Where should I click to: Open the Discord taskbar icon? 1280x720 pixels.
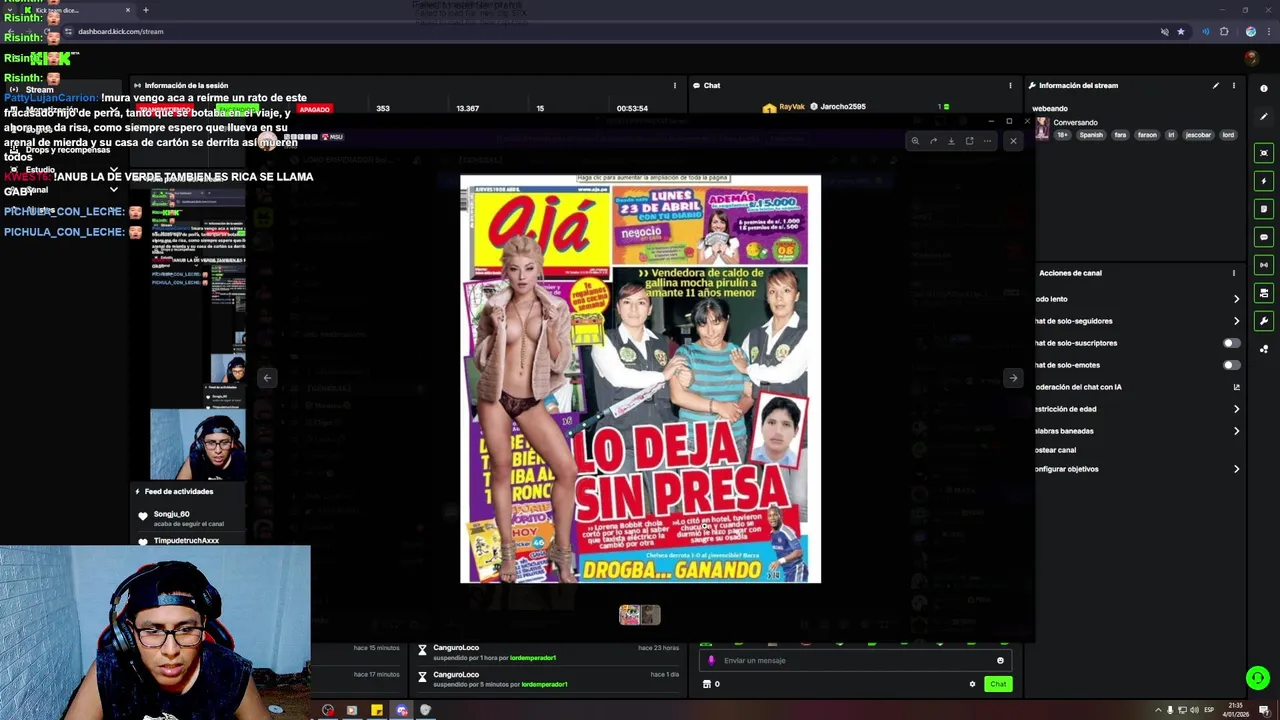tap(401, 710)
